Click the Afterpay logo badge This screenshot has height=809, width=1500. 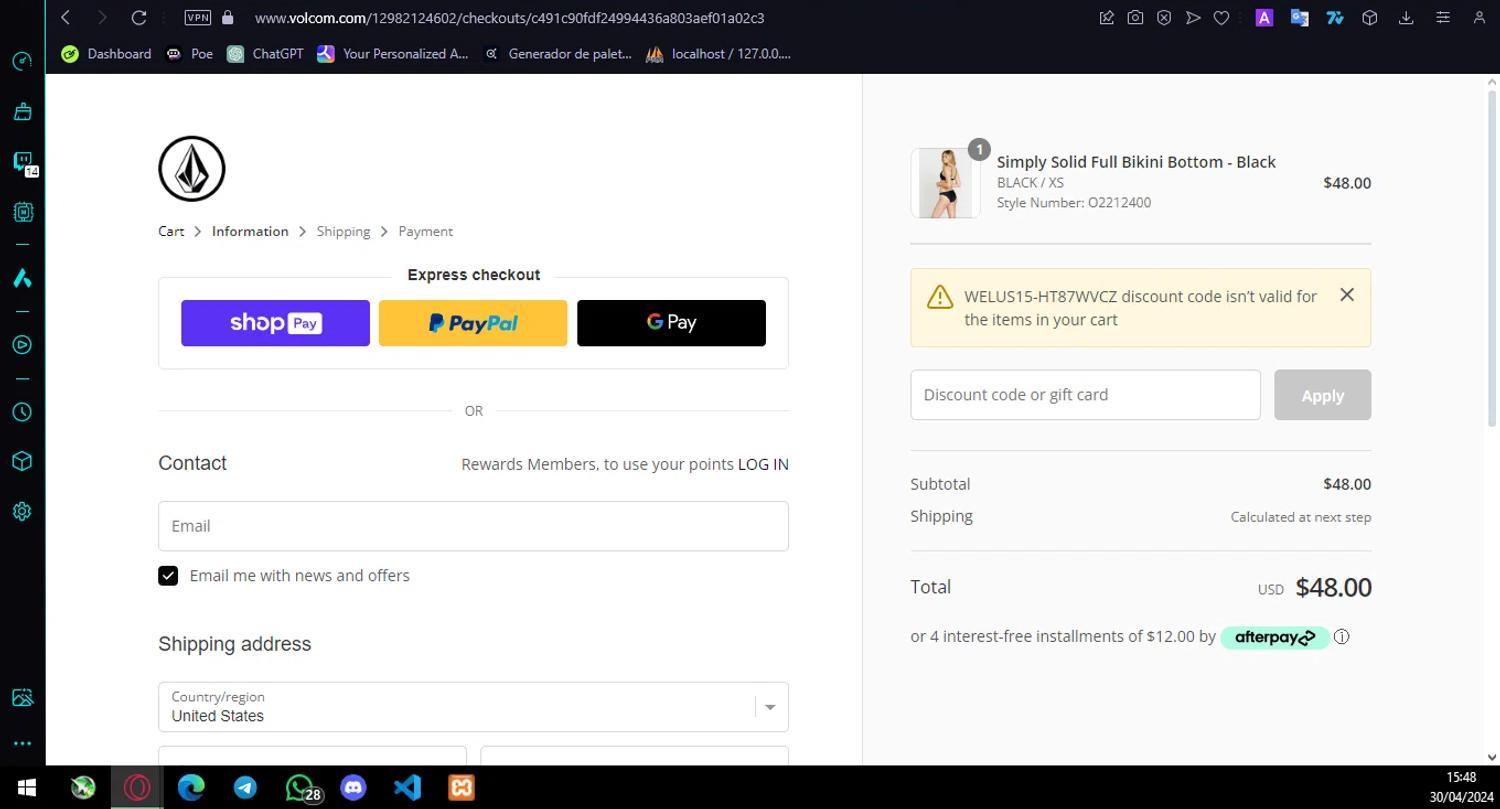pyautogui.click(x=1275, y=637)
